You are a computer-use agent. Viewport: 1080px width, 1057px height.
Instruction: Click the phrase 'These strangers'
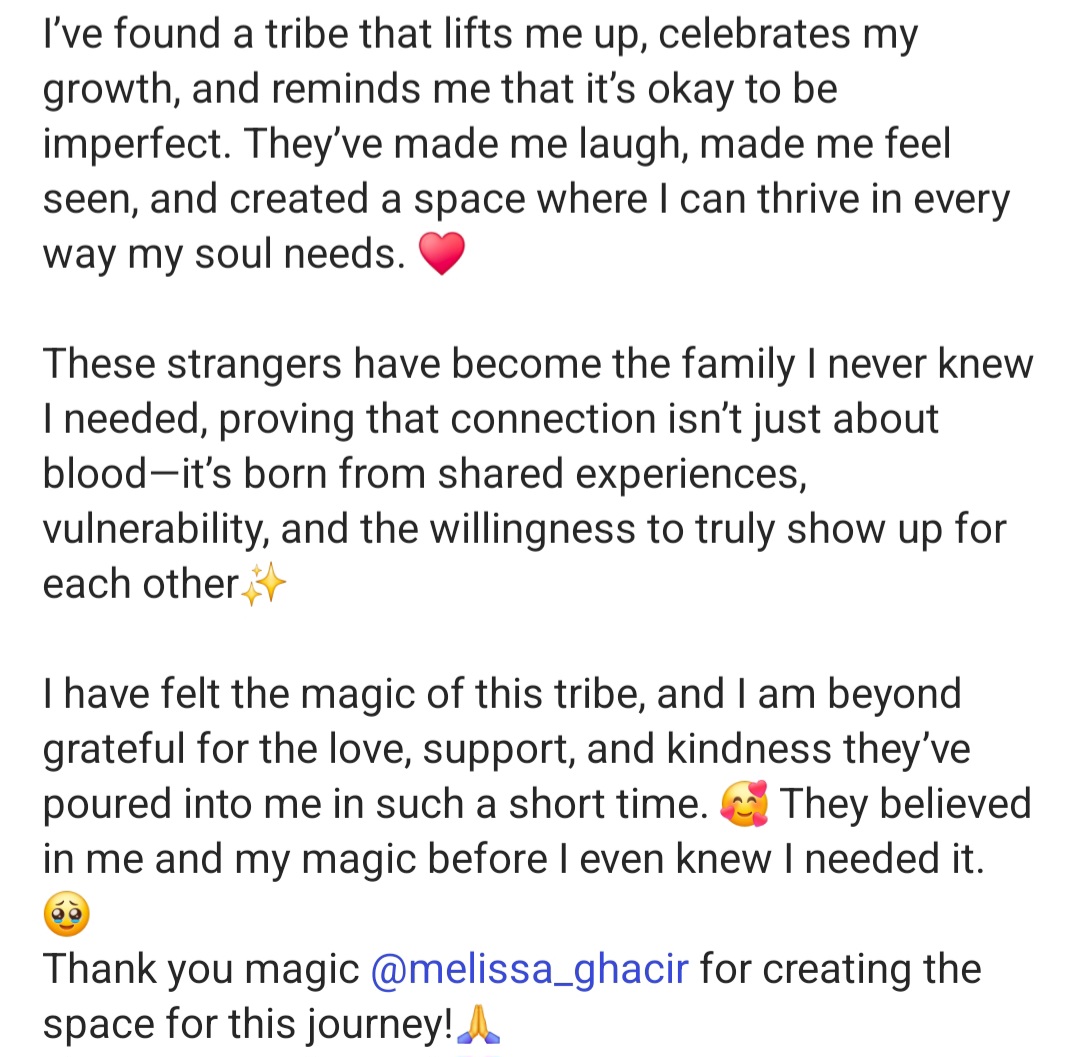pos(191,364)
